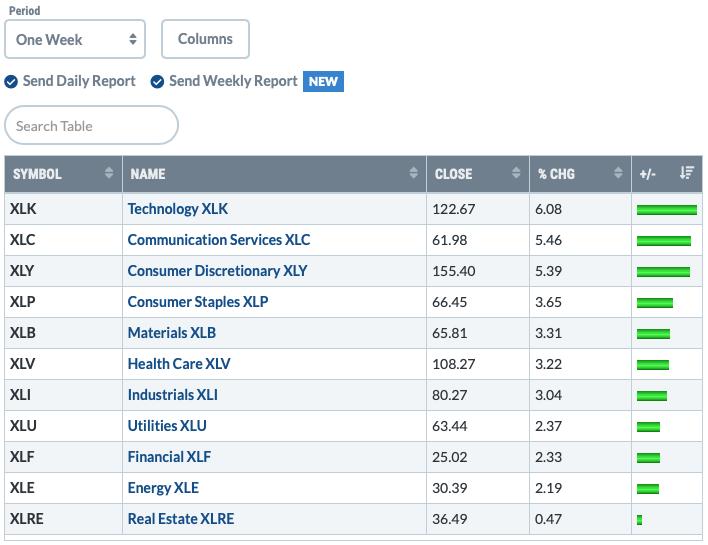Sort by % CHG column arrows
708x545 pixels.
tap(618, 172)
